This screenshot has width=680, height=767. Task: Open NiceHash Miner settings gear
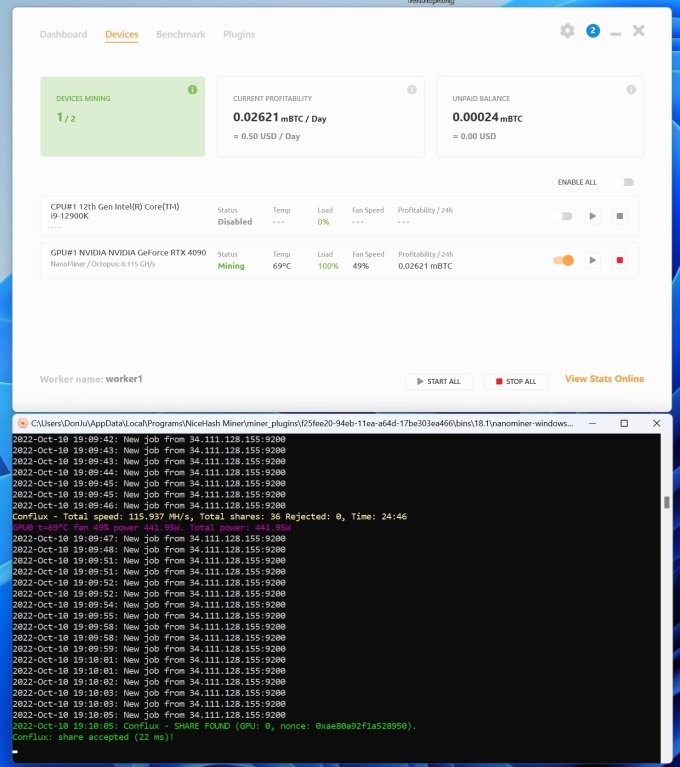point(567,31)
